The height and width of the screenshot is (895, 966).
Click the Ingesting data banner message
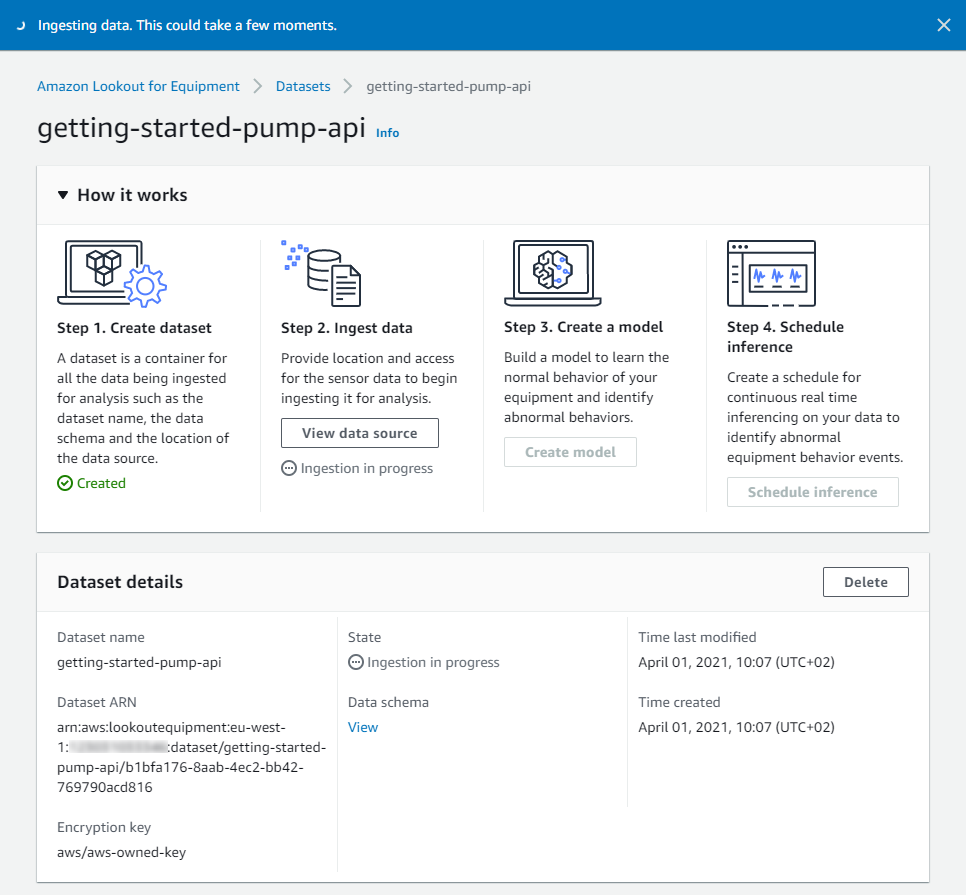pos(187,25)
